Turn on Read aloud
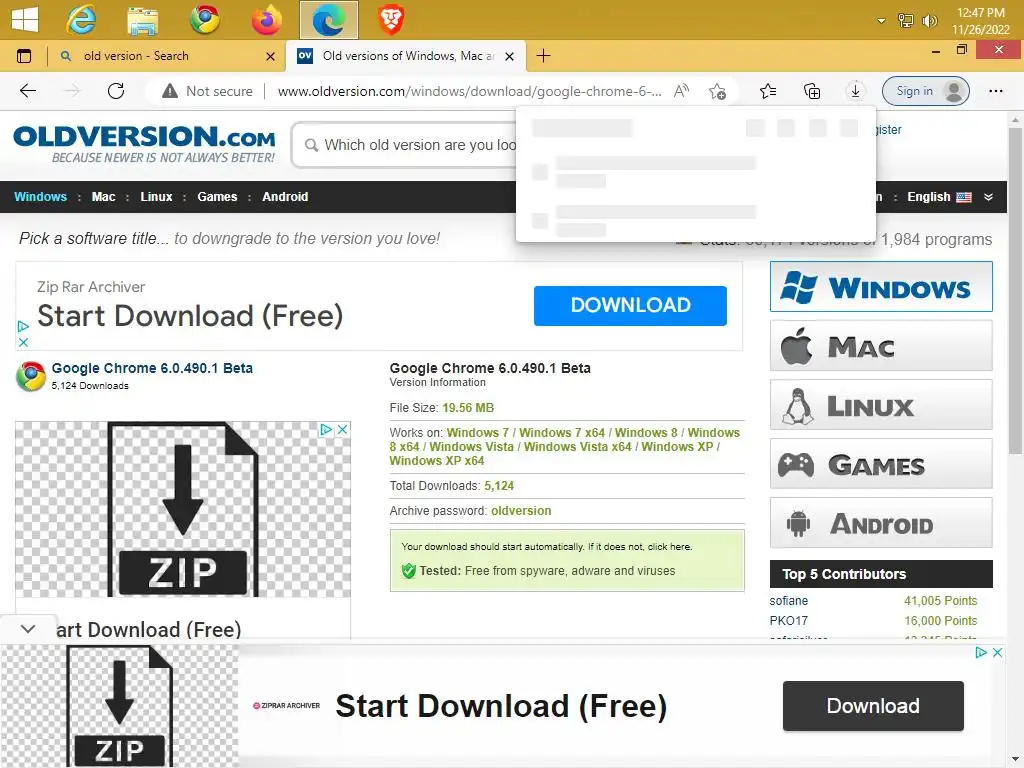 coord(681,91)
